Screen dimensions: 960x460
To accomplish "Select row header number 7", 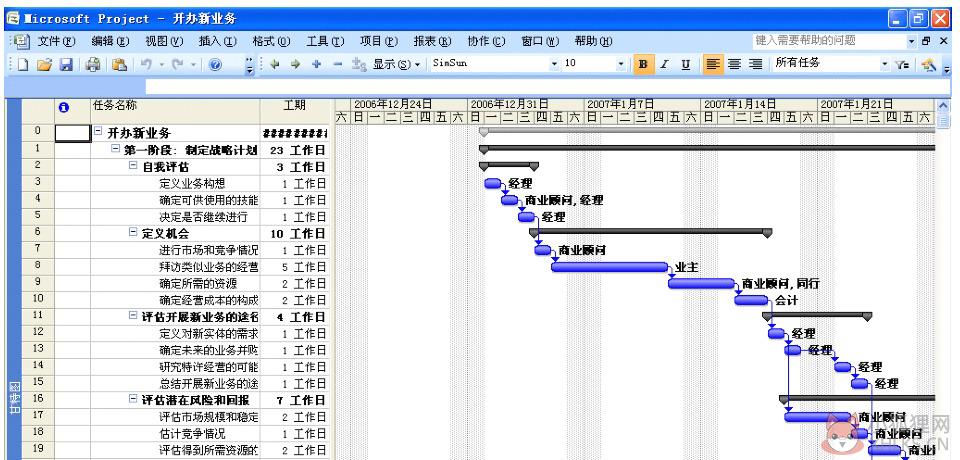I will coord(38,249).
